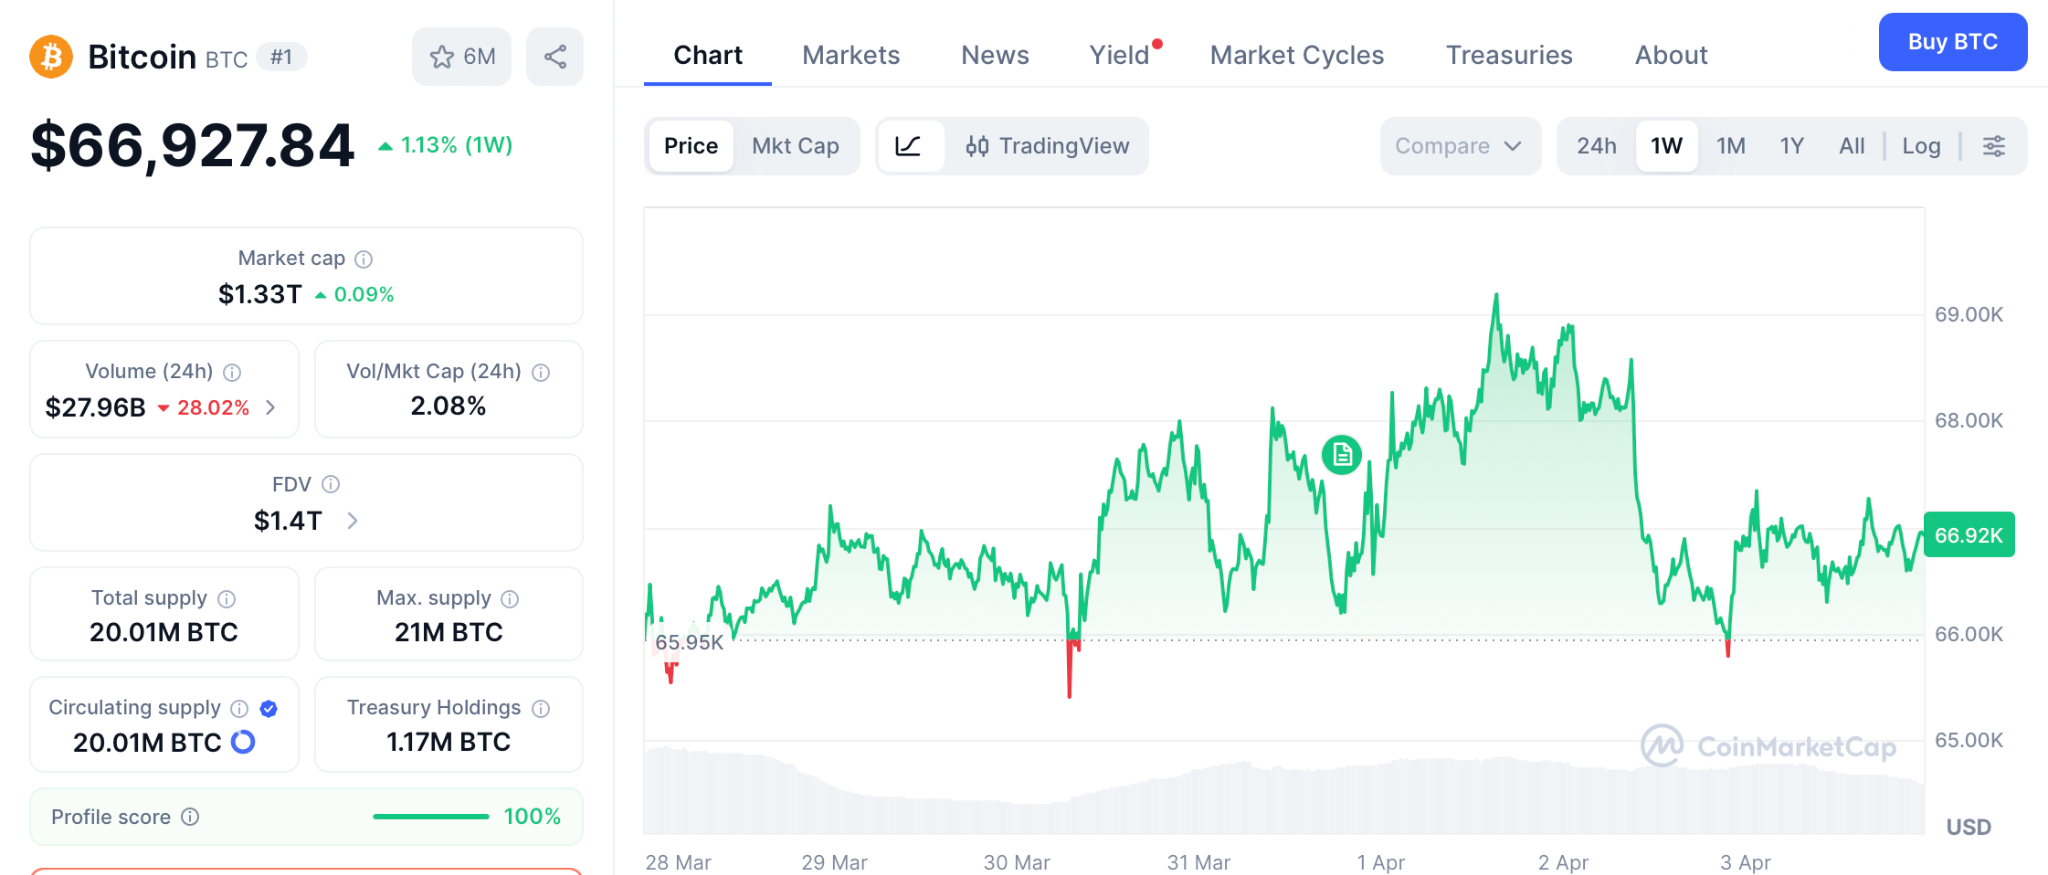This screenshot has width=2048, height=875.
Task: Click the news document marker on chart
Action: coord(1341,455)
